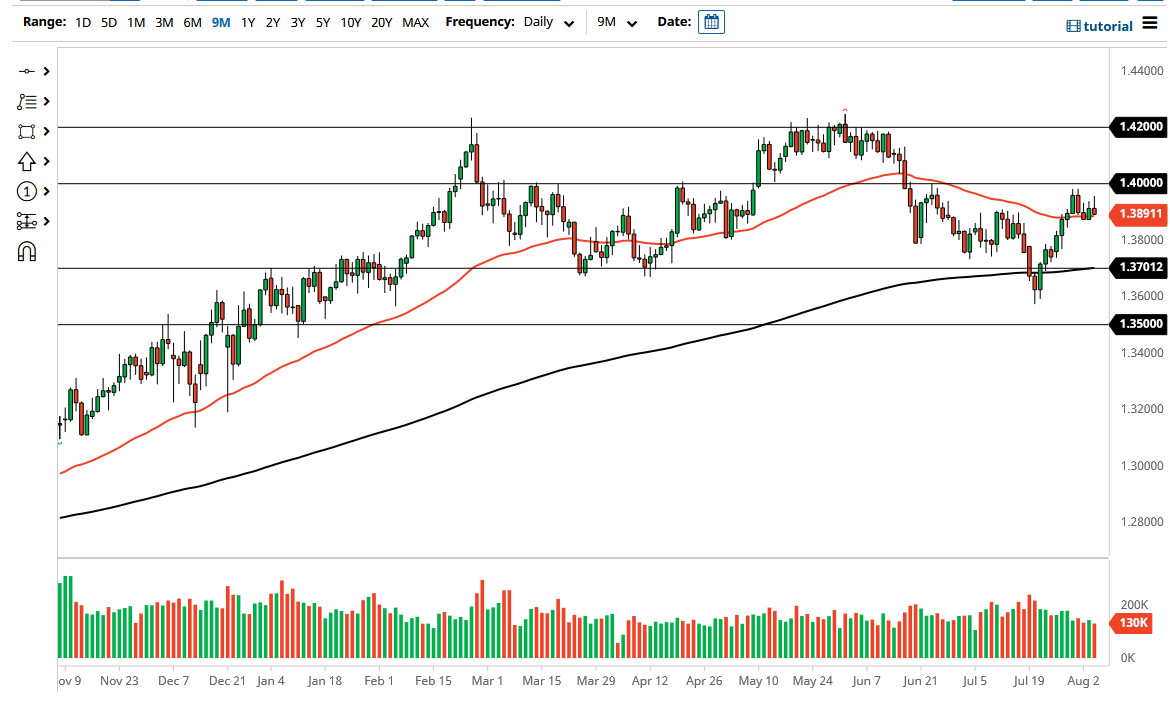The width and height of the screenshot is (1170, 706).
Task: Set range to 20Y
Action: (381, 22)
